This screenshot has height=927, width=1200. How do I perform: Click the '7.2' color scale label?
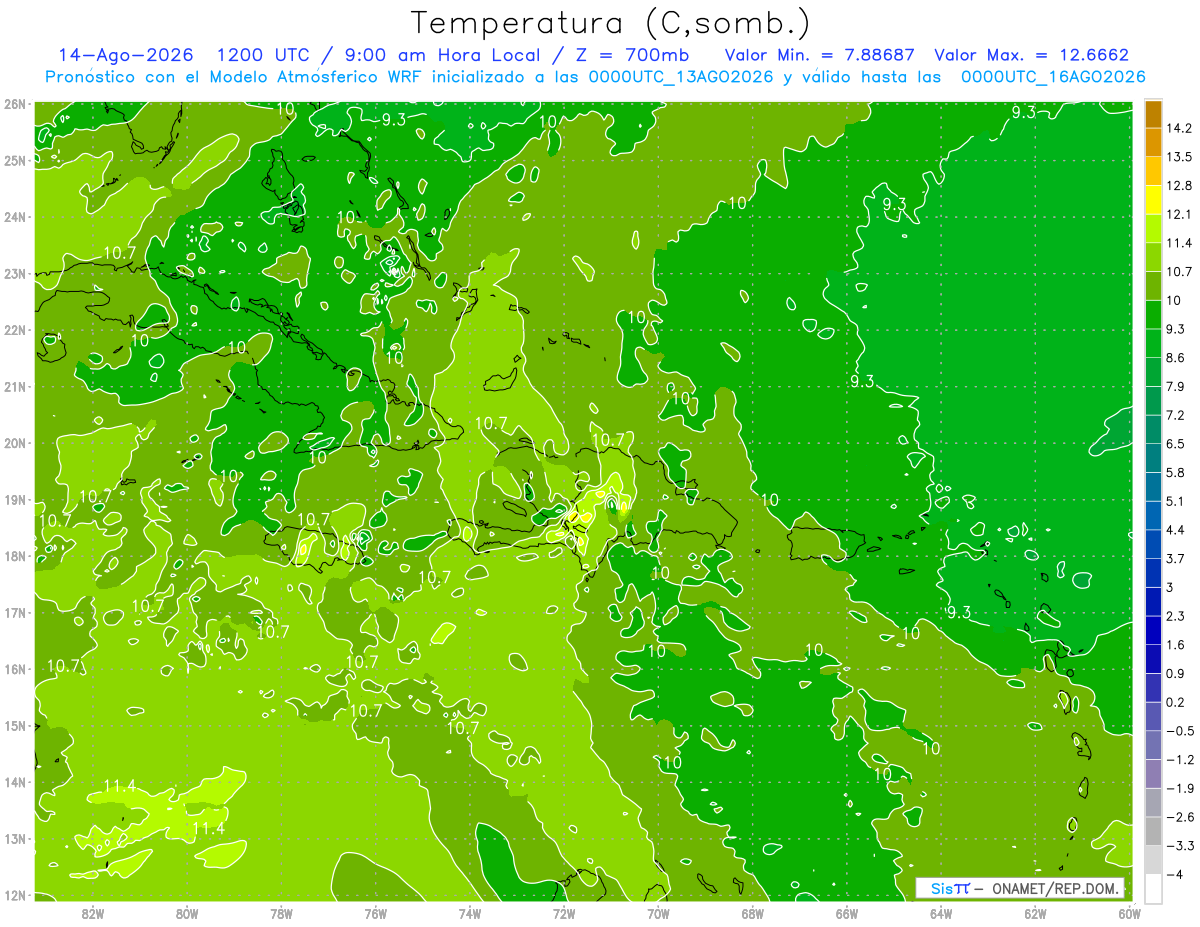[x=1176, y=415]
